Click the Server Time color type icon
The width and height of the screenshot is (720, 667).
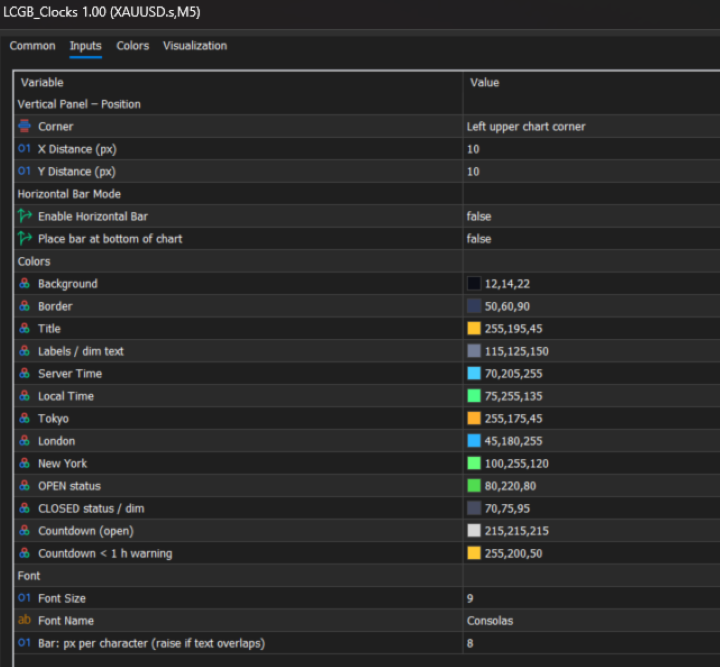click(x=24, y=373)
